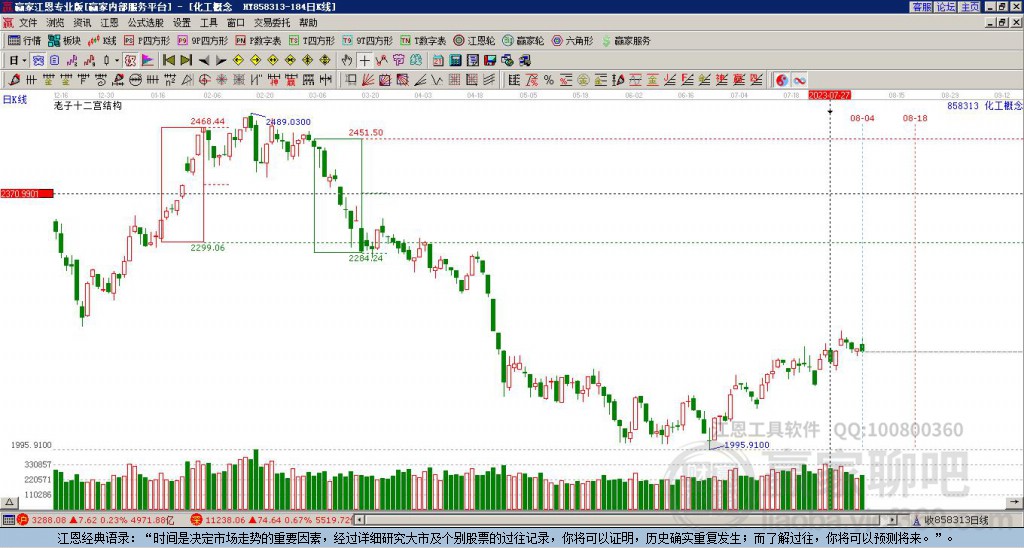Image resolution: width=1024 pixels, height=548 pixels.
Task: Open the 江恩 menu
Action: point(110,23)
